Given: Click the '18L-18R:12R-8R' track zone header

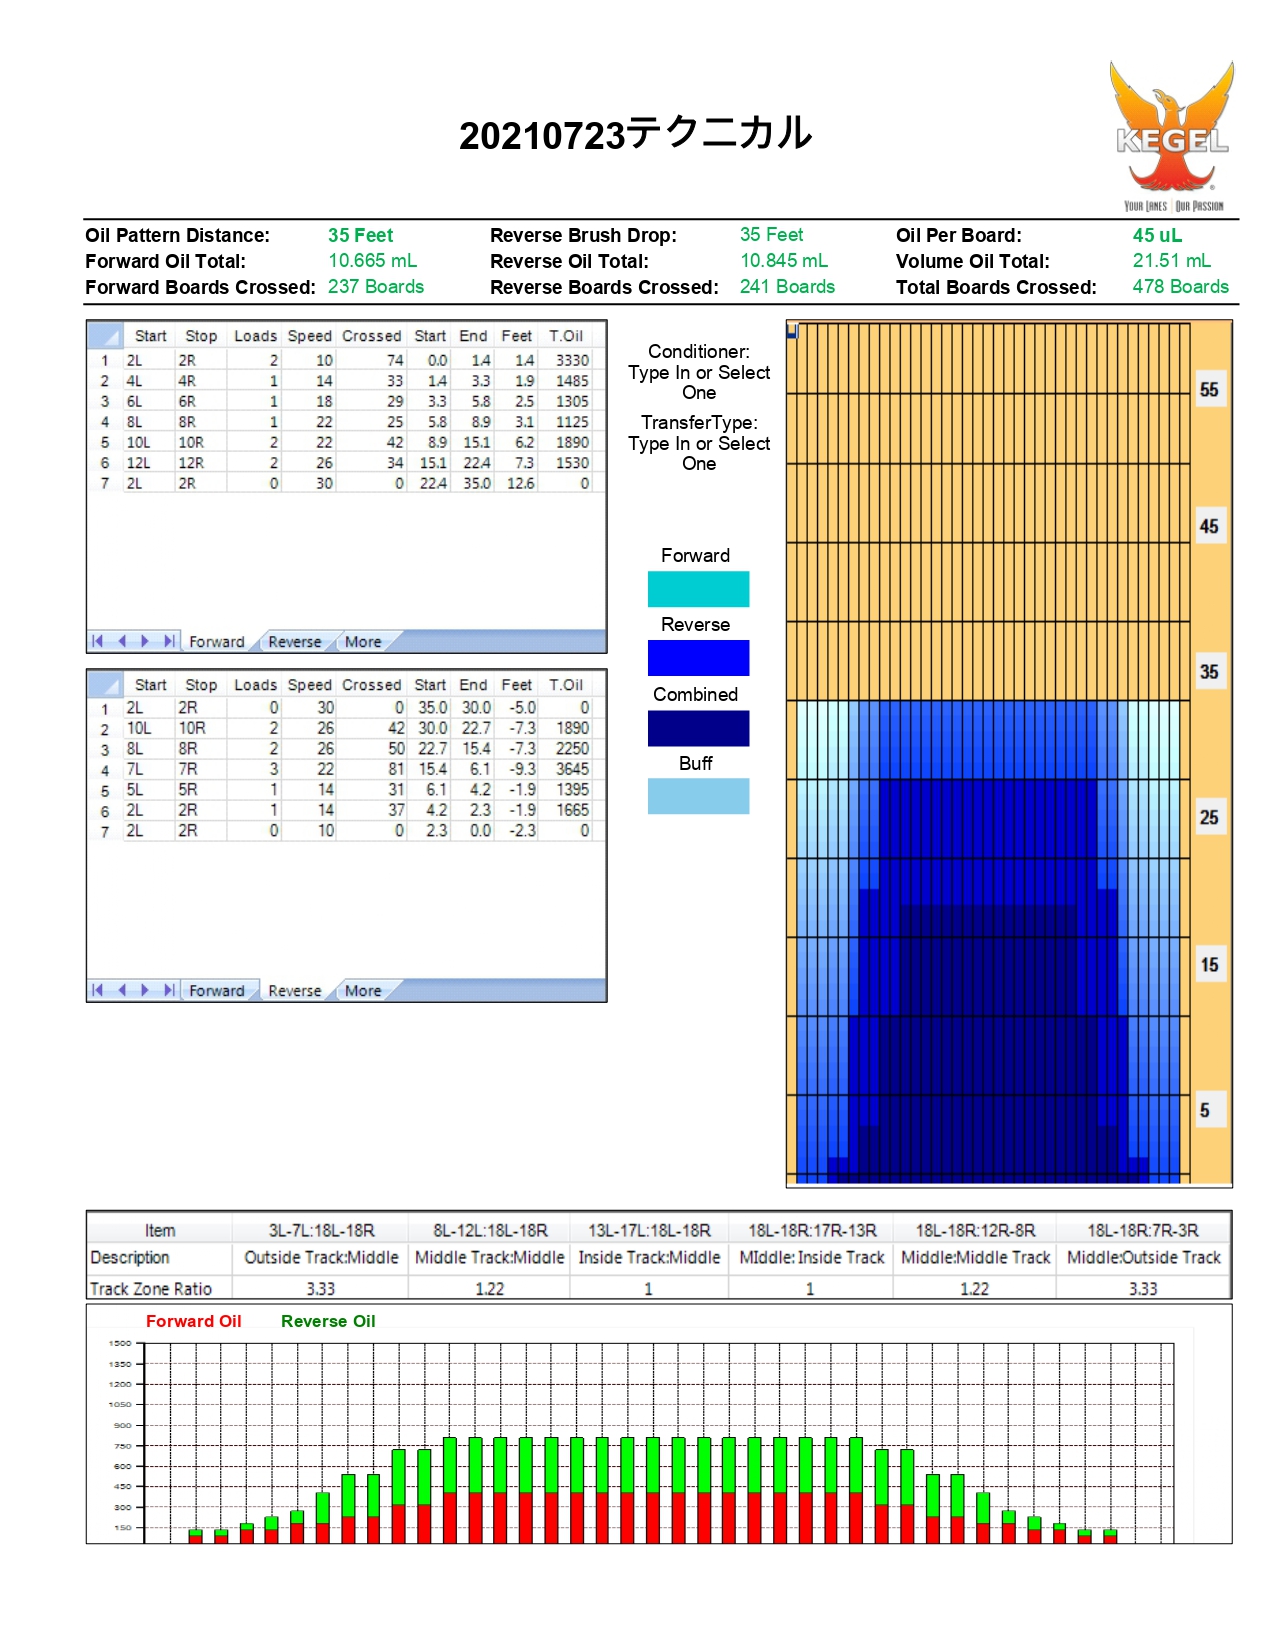Looking at the screenshot, I should (975, 1231).
